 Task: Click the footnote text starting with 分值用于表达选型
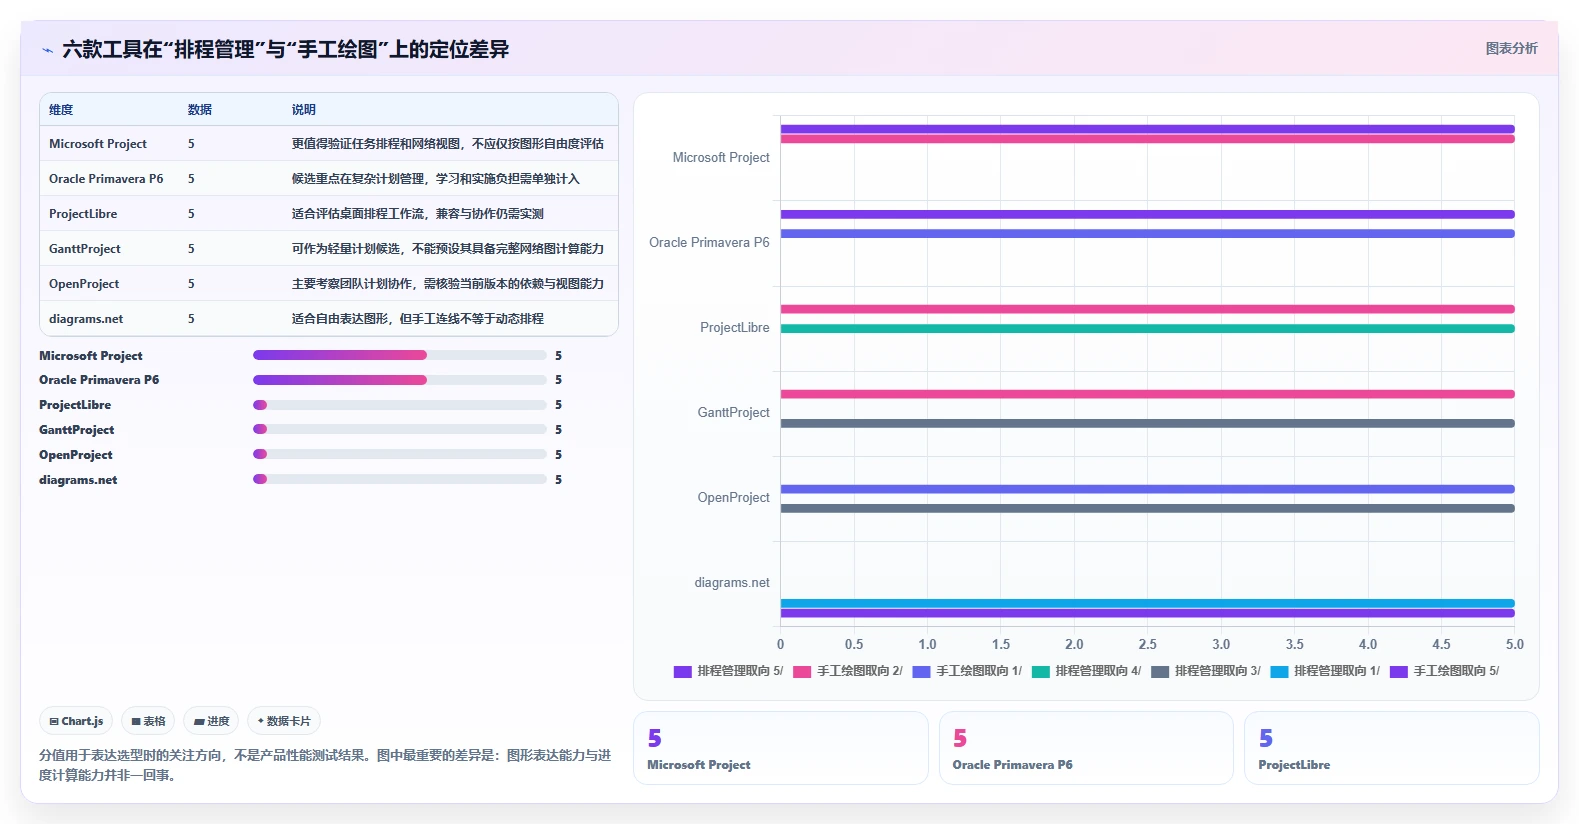click(x=325, y=765)
